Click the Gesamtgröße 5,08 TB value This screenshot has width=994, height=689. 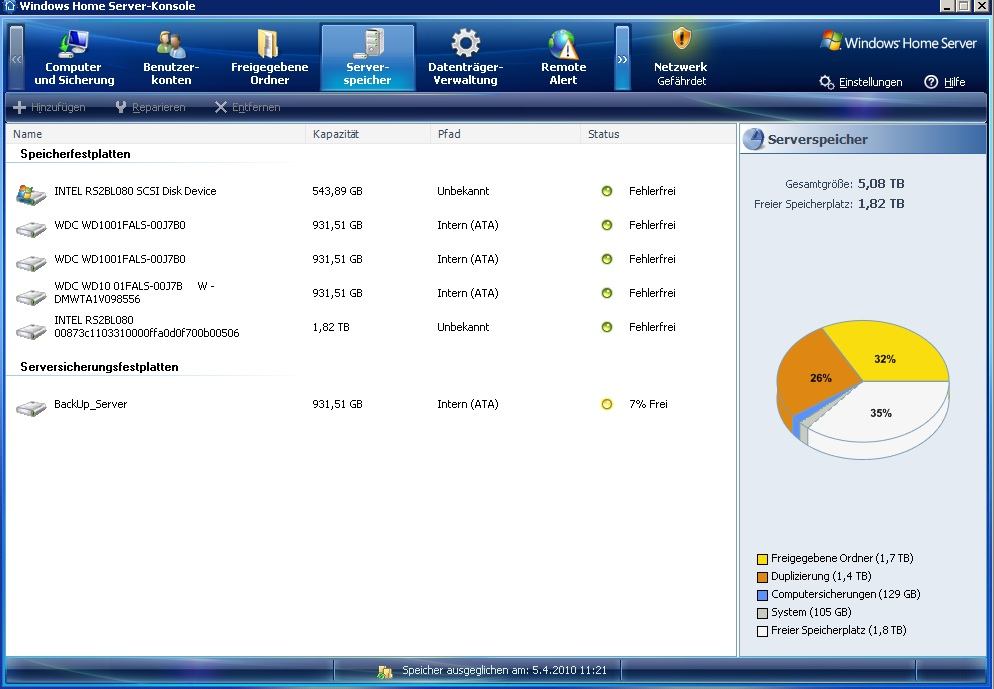(x=881, y=184)
